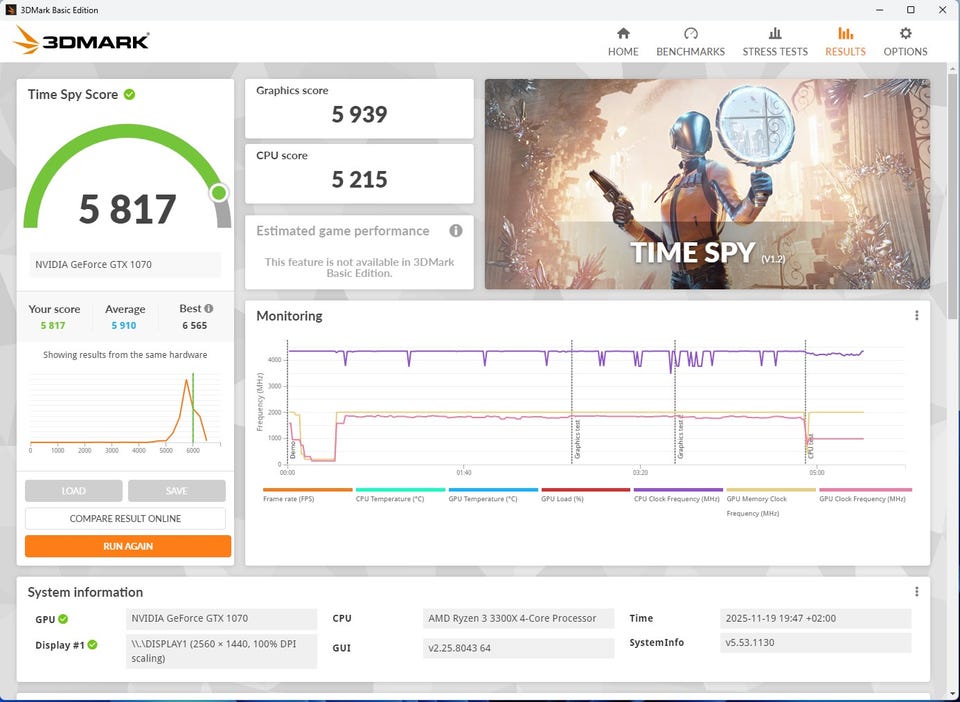Click the Best score 6 565
The width and height of the screenshot is (960, 702).
point(195,326)
